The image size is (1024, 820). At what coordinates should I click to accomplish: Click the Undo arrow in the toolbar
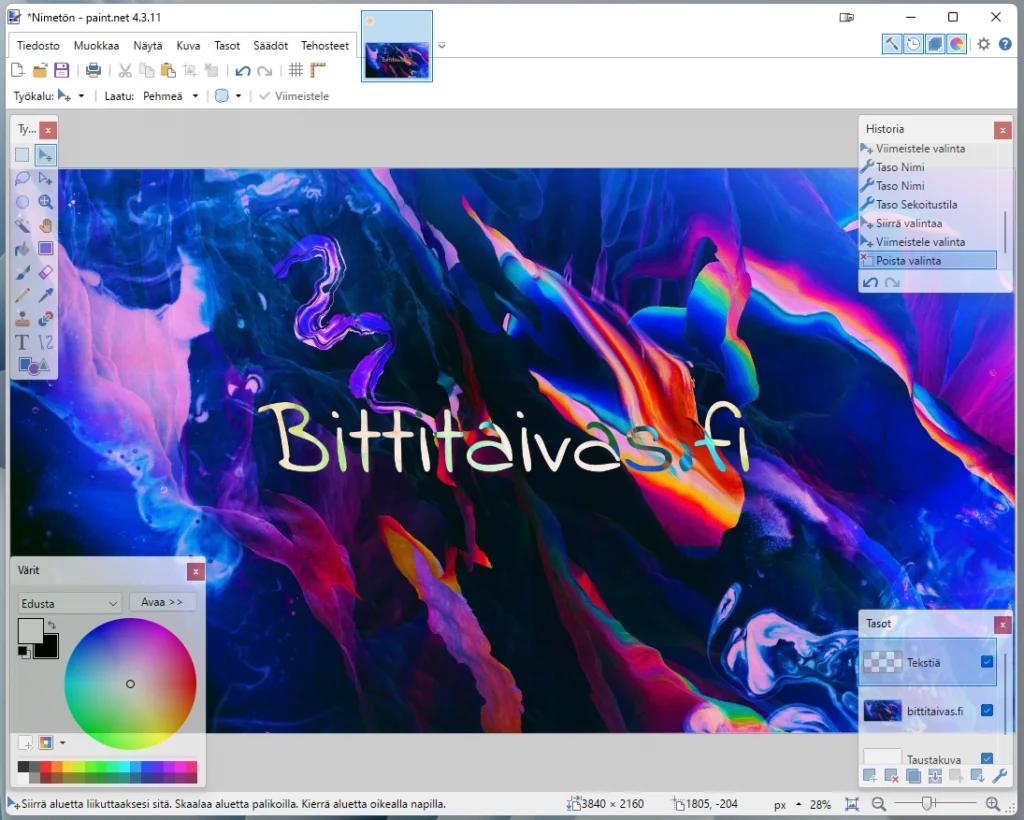click(x=243, y=71)
